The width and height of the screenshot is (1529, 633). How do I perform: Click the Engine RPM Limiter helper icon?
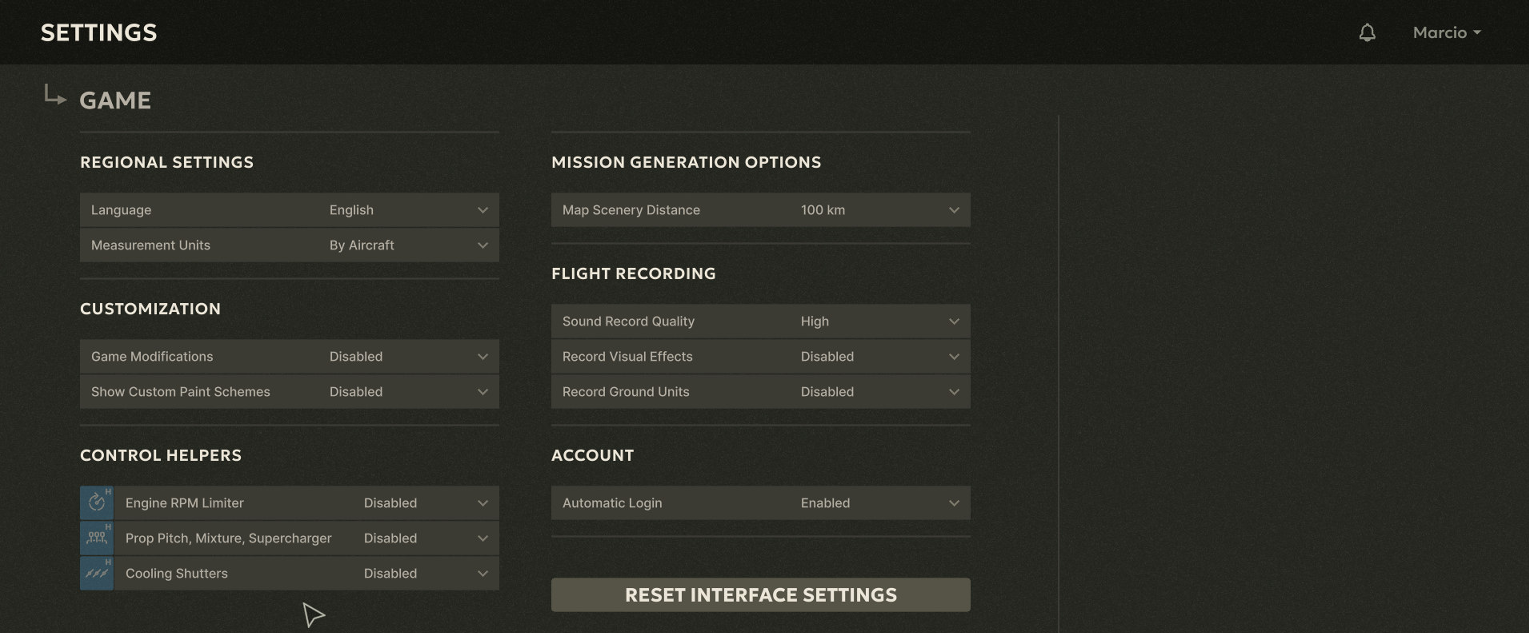coord(97,503)
